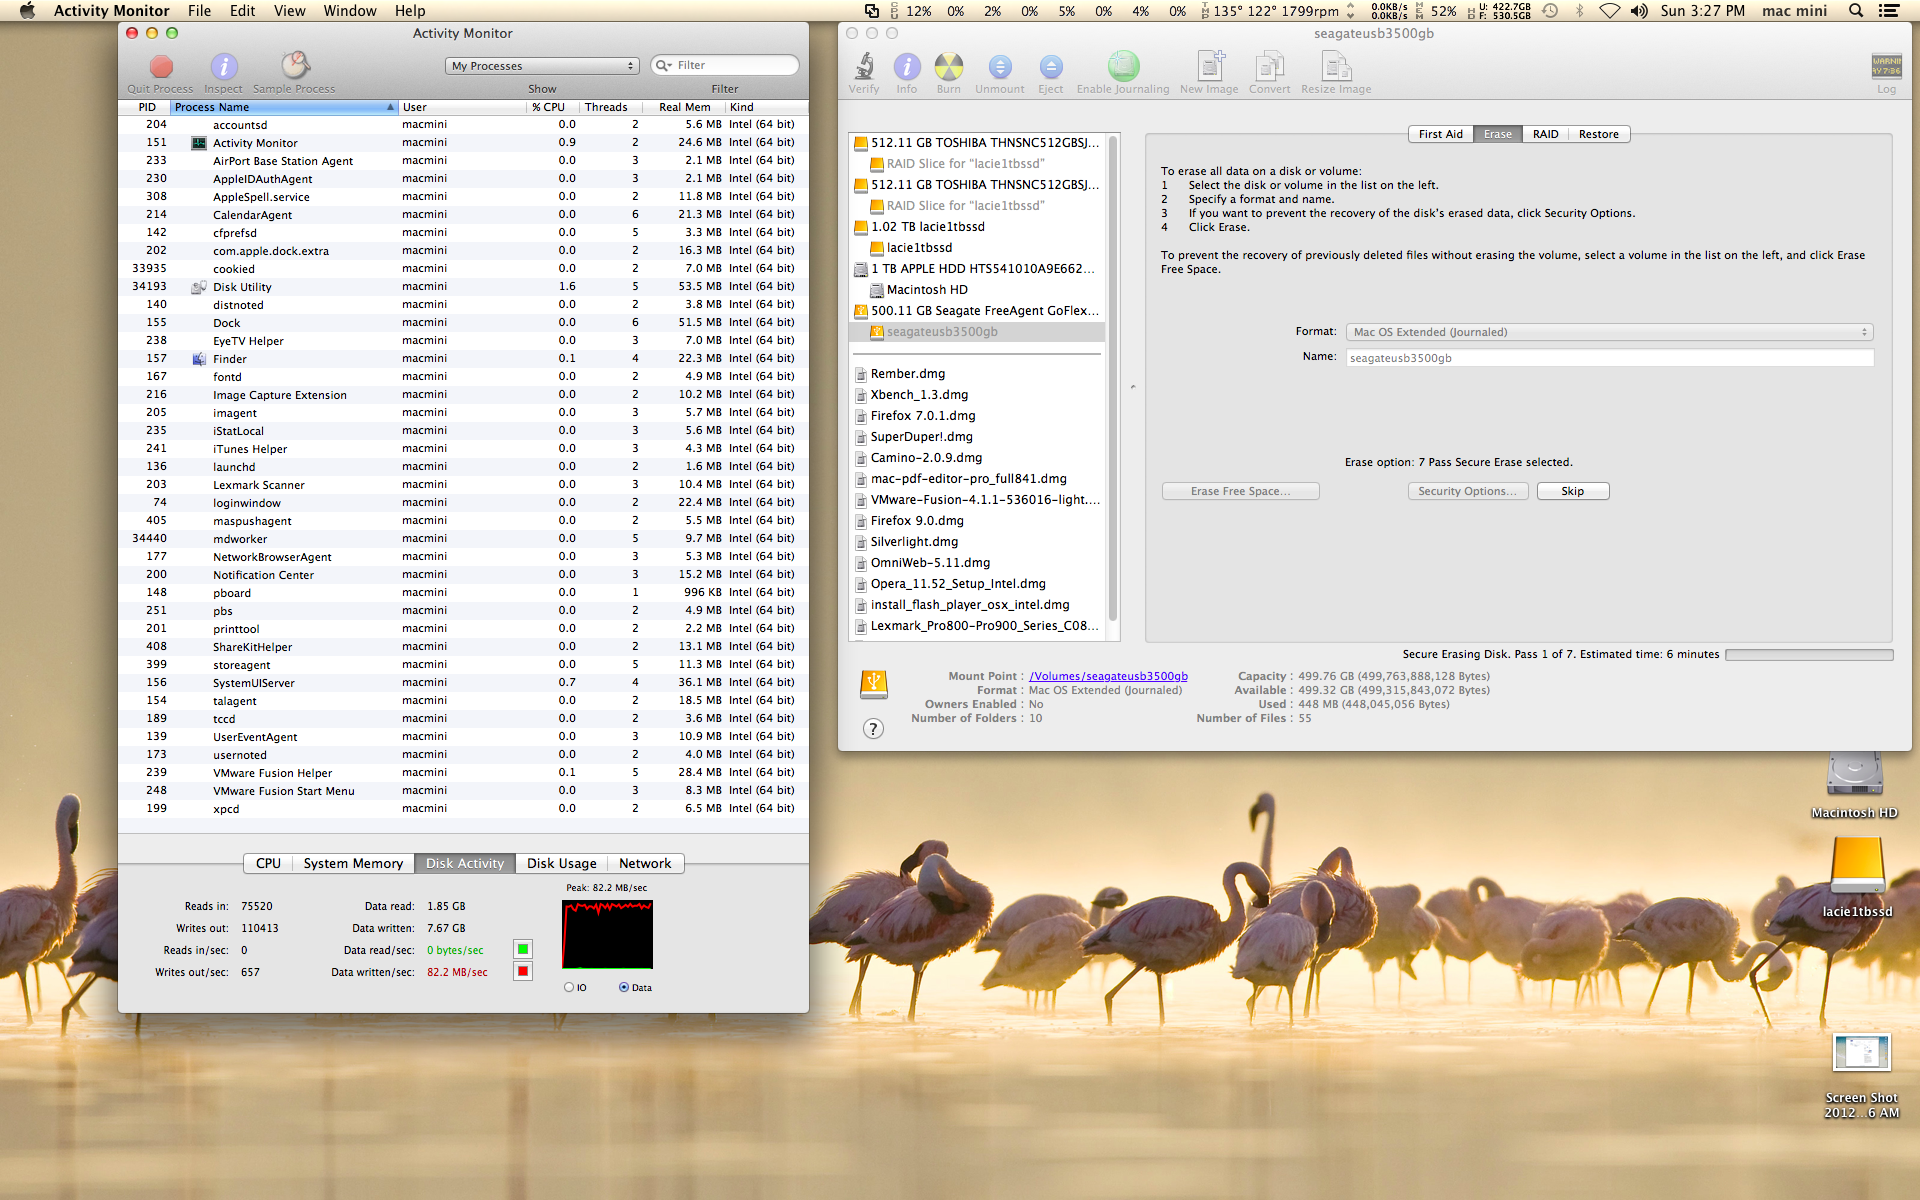Click the Quit Process stop icon

pyautogui.click(x=161, y=67)
